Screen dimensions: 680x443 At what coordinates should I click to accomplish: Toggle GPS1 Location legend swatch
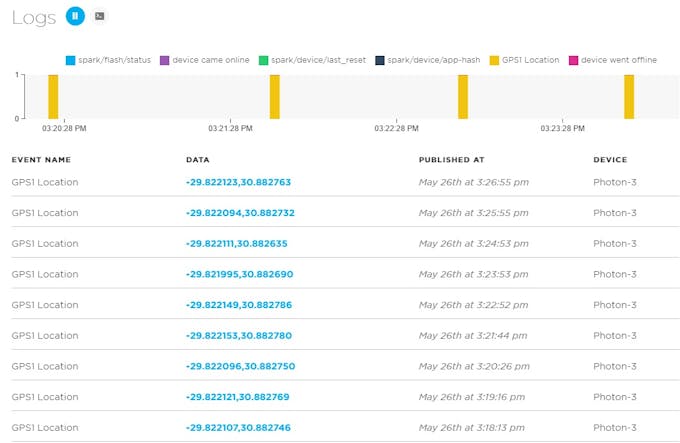tap(494, 60)
